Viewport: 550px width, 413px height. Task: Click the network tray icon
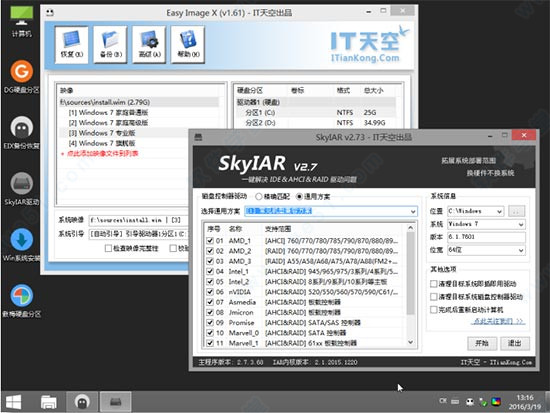click(x=483, y=402)
